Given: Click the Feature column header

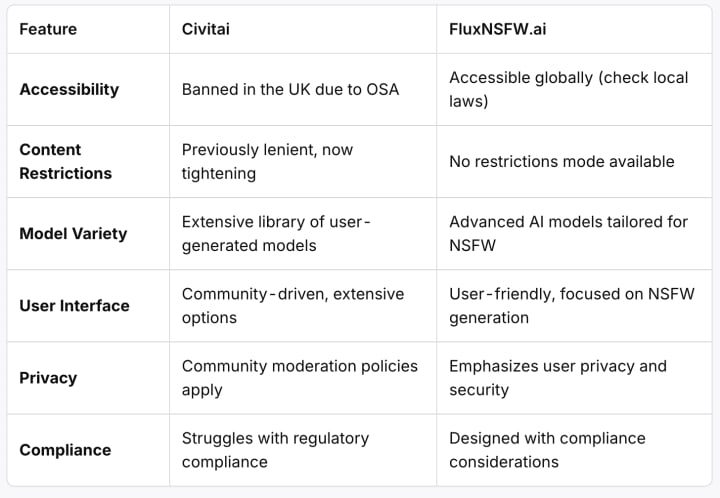Looking at the screenshot, I should coord(49,29).
